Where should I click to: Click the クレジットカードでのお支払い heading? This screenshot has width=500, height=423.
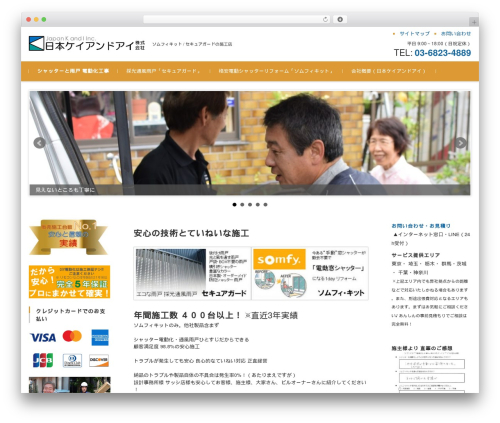pyautogui.click(x=71, y=315)
